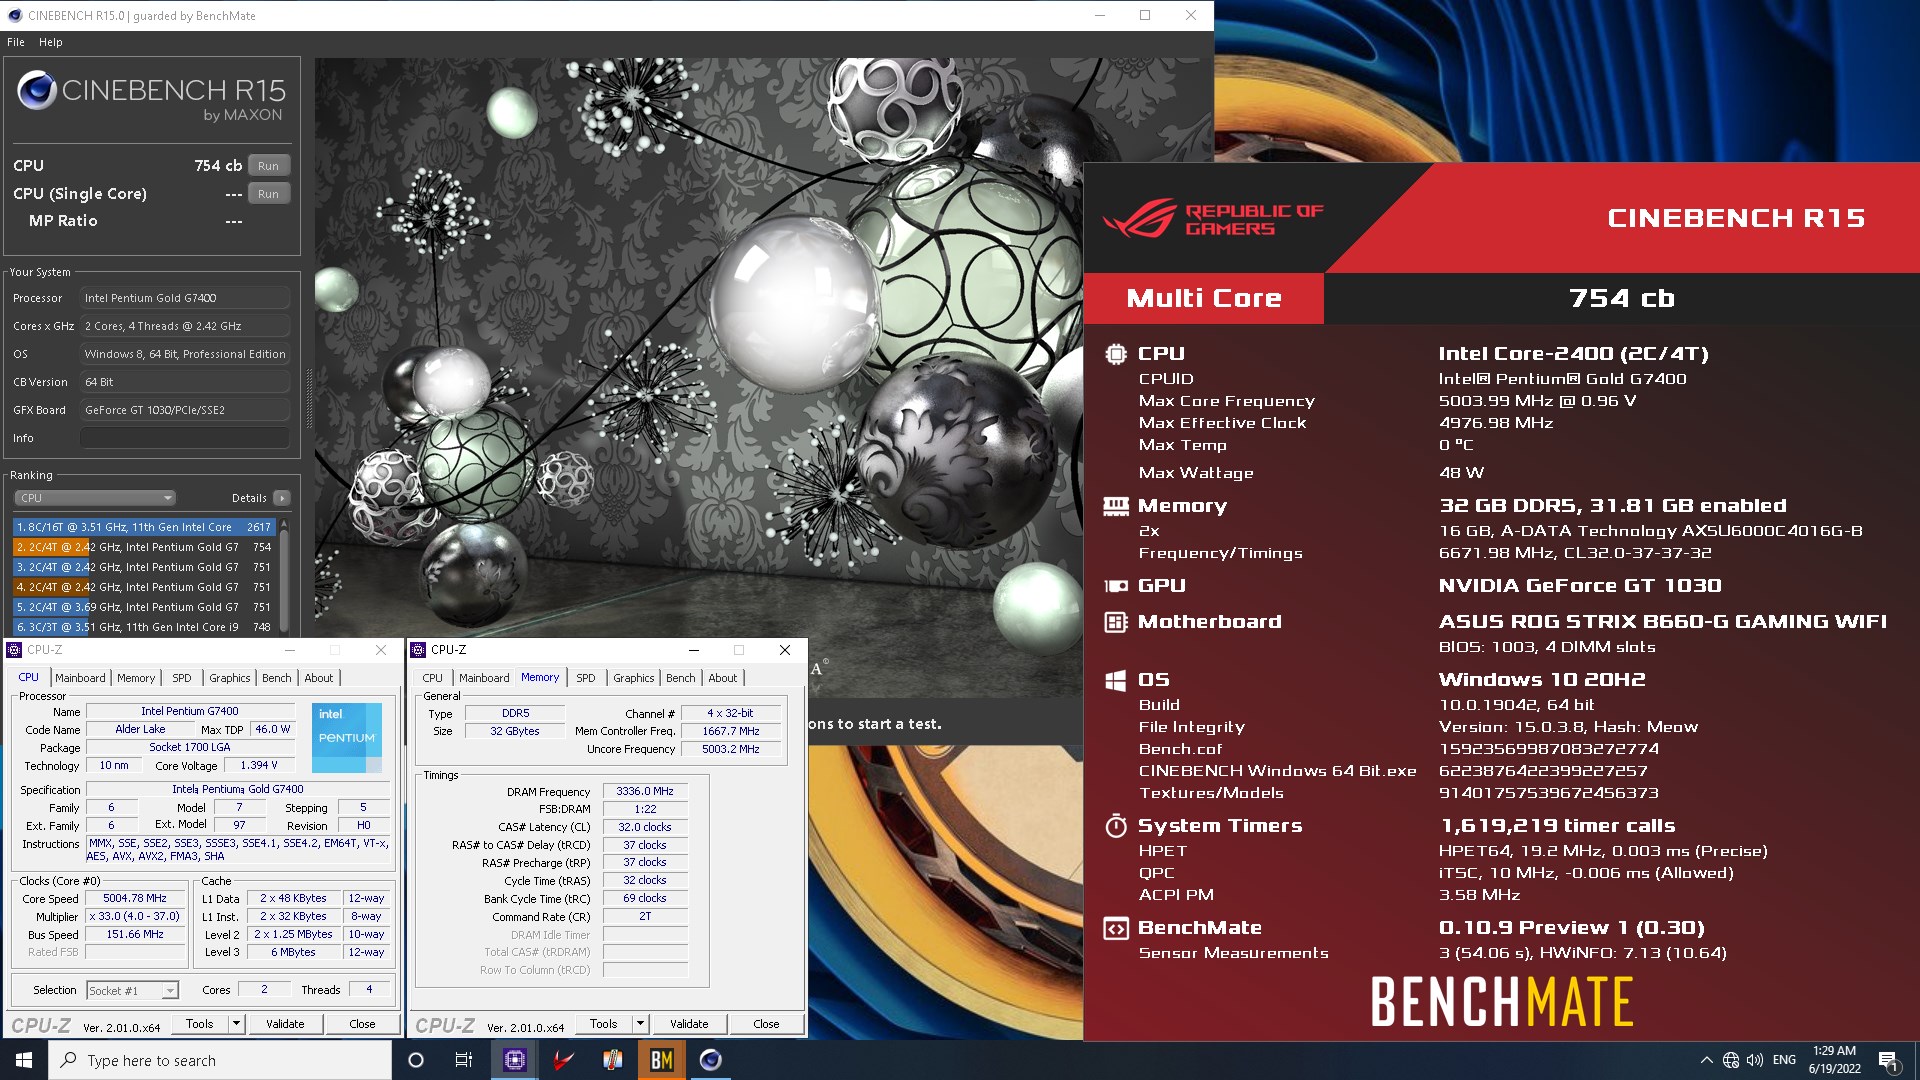Switch to About tab in left CPU-Z

(319, 678)
